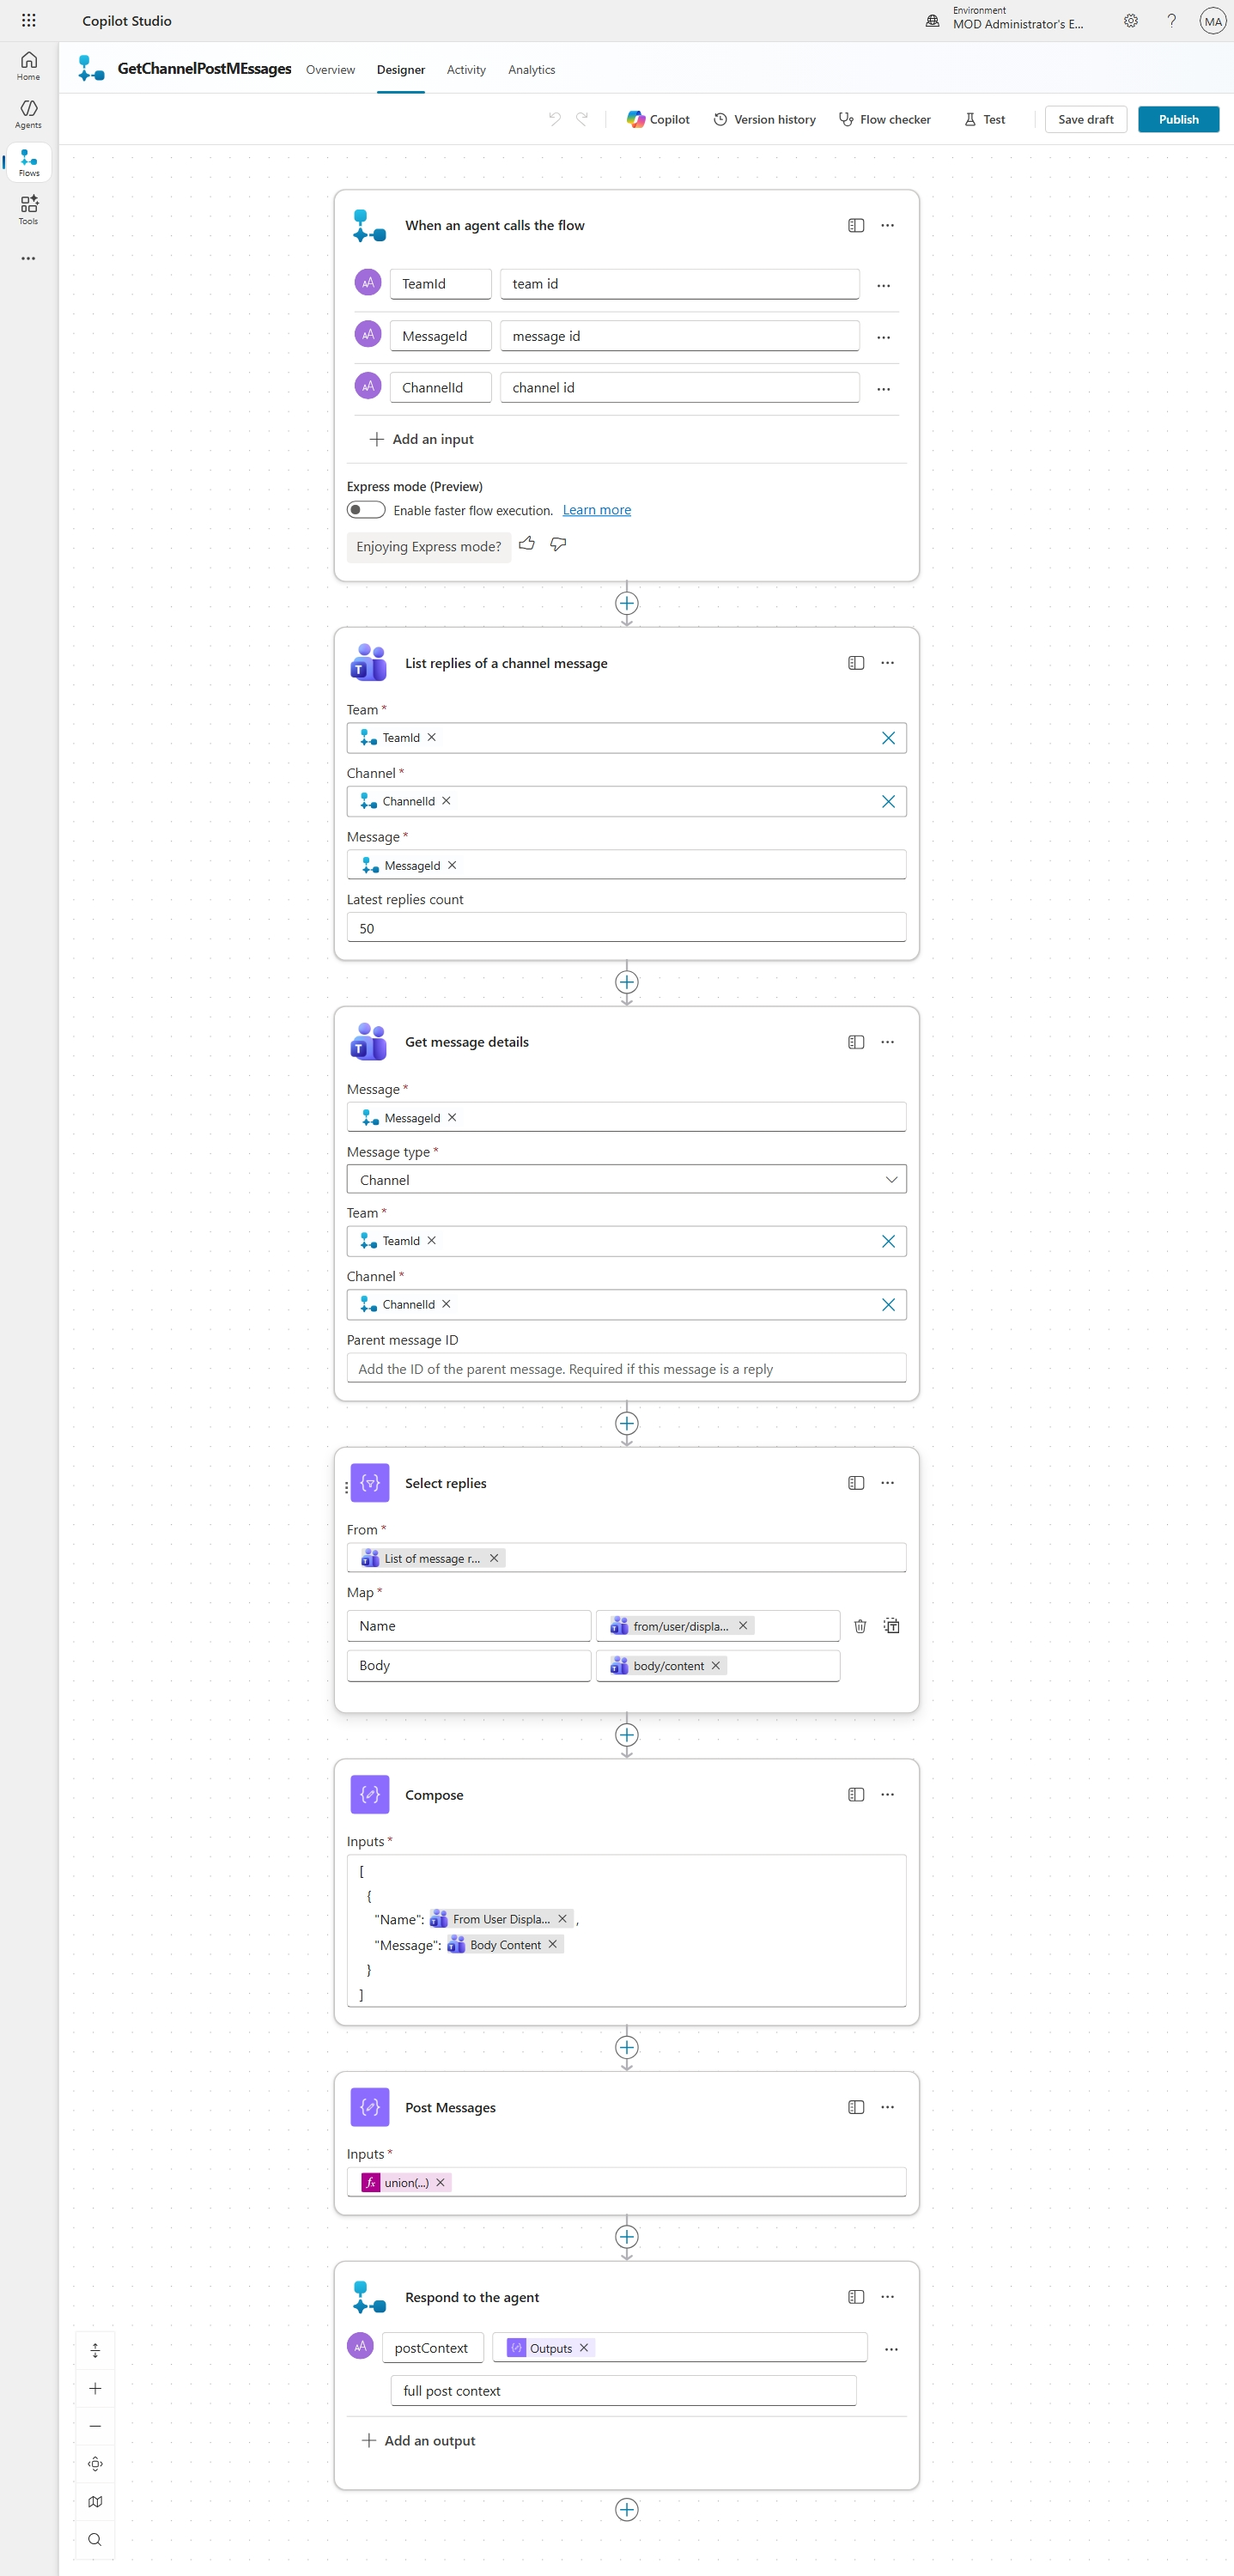This screenshot has height=2576, width=1234.
Task: Show more sidebar options ellipsis
Action: [x=28, y=258]
